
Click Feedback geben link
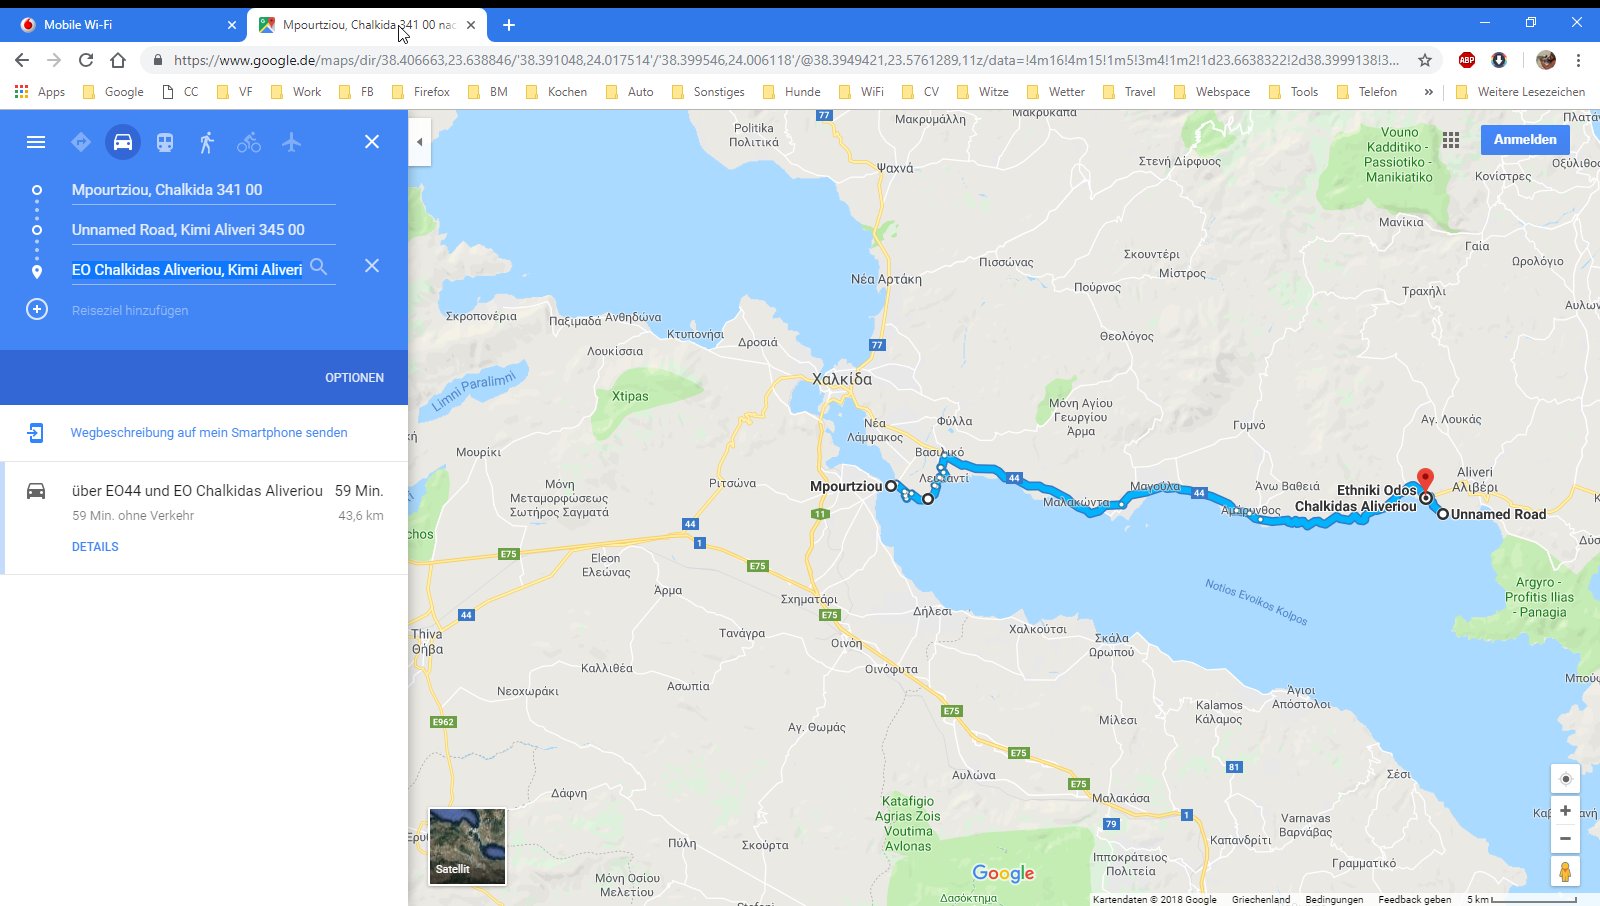tap(1414, 899)
